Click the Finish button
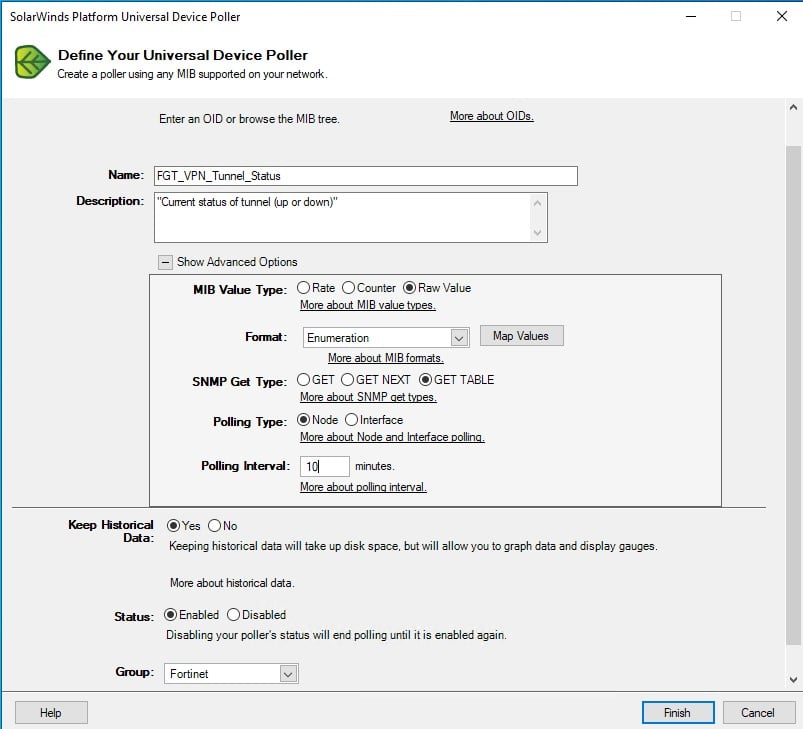Viewport: 803px width, 729px height. point(678,713)
